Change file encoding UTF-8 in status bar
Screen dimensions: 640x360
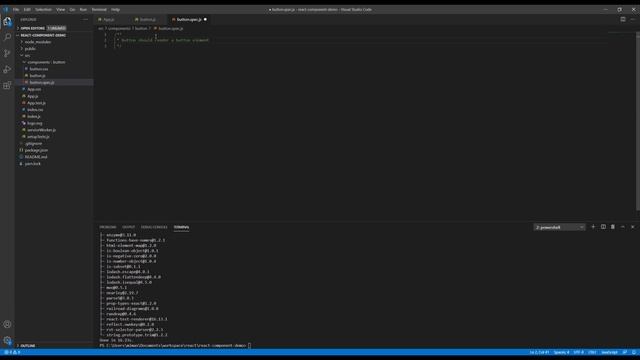tap(579, 352)
